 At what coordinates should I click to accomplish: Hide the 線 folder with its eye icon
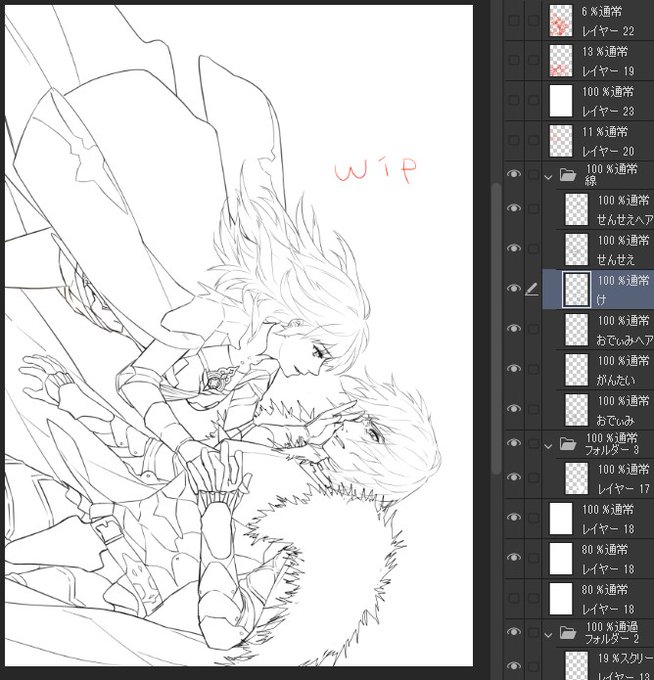click(514, 174)
